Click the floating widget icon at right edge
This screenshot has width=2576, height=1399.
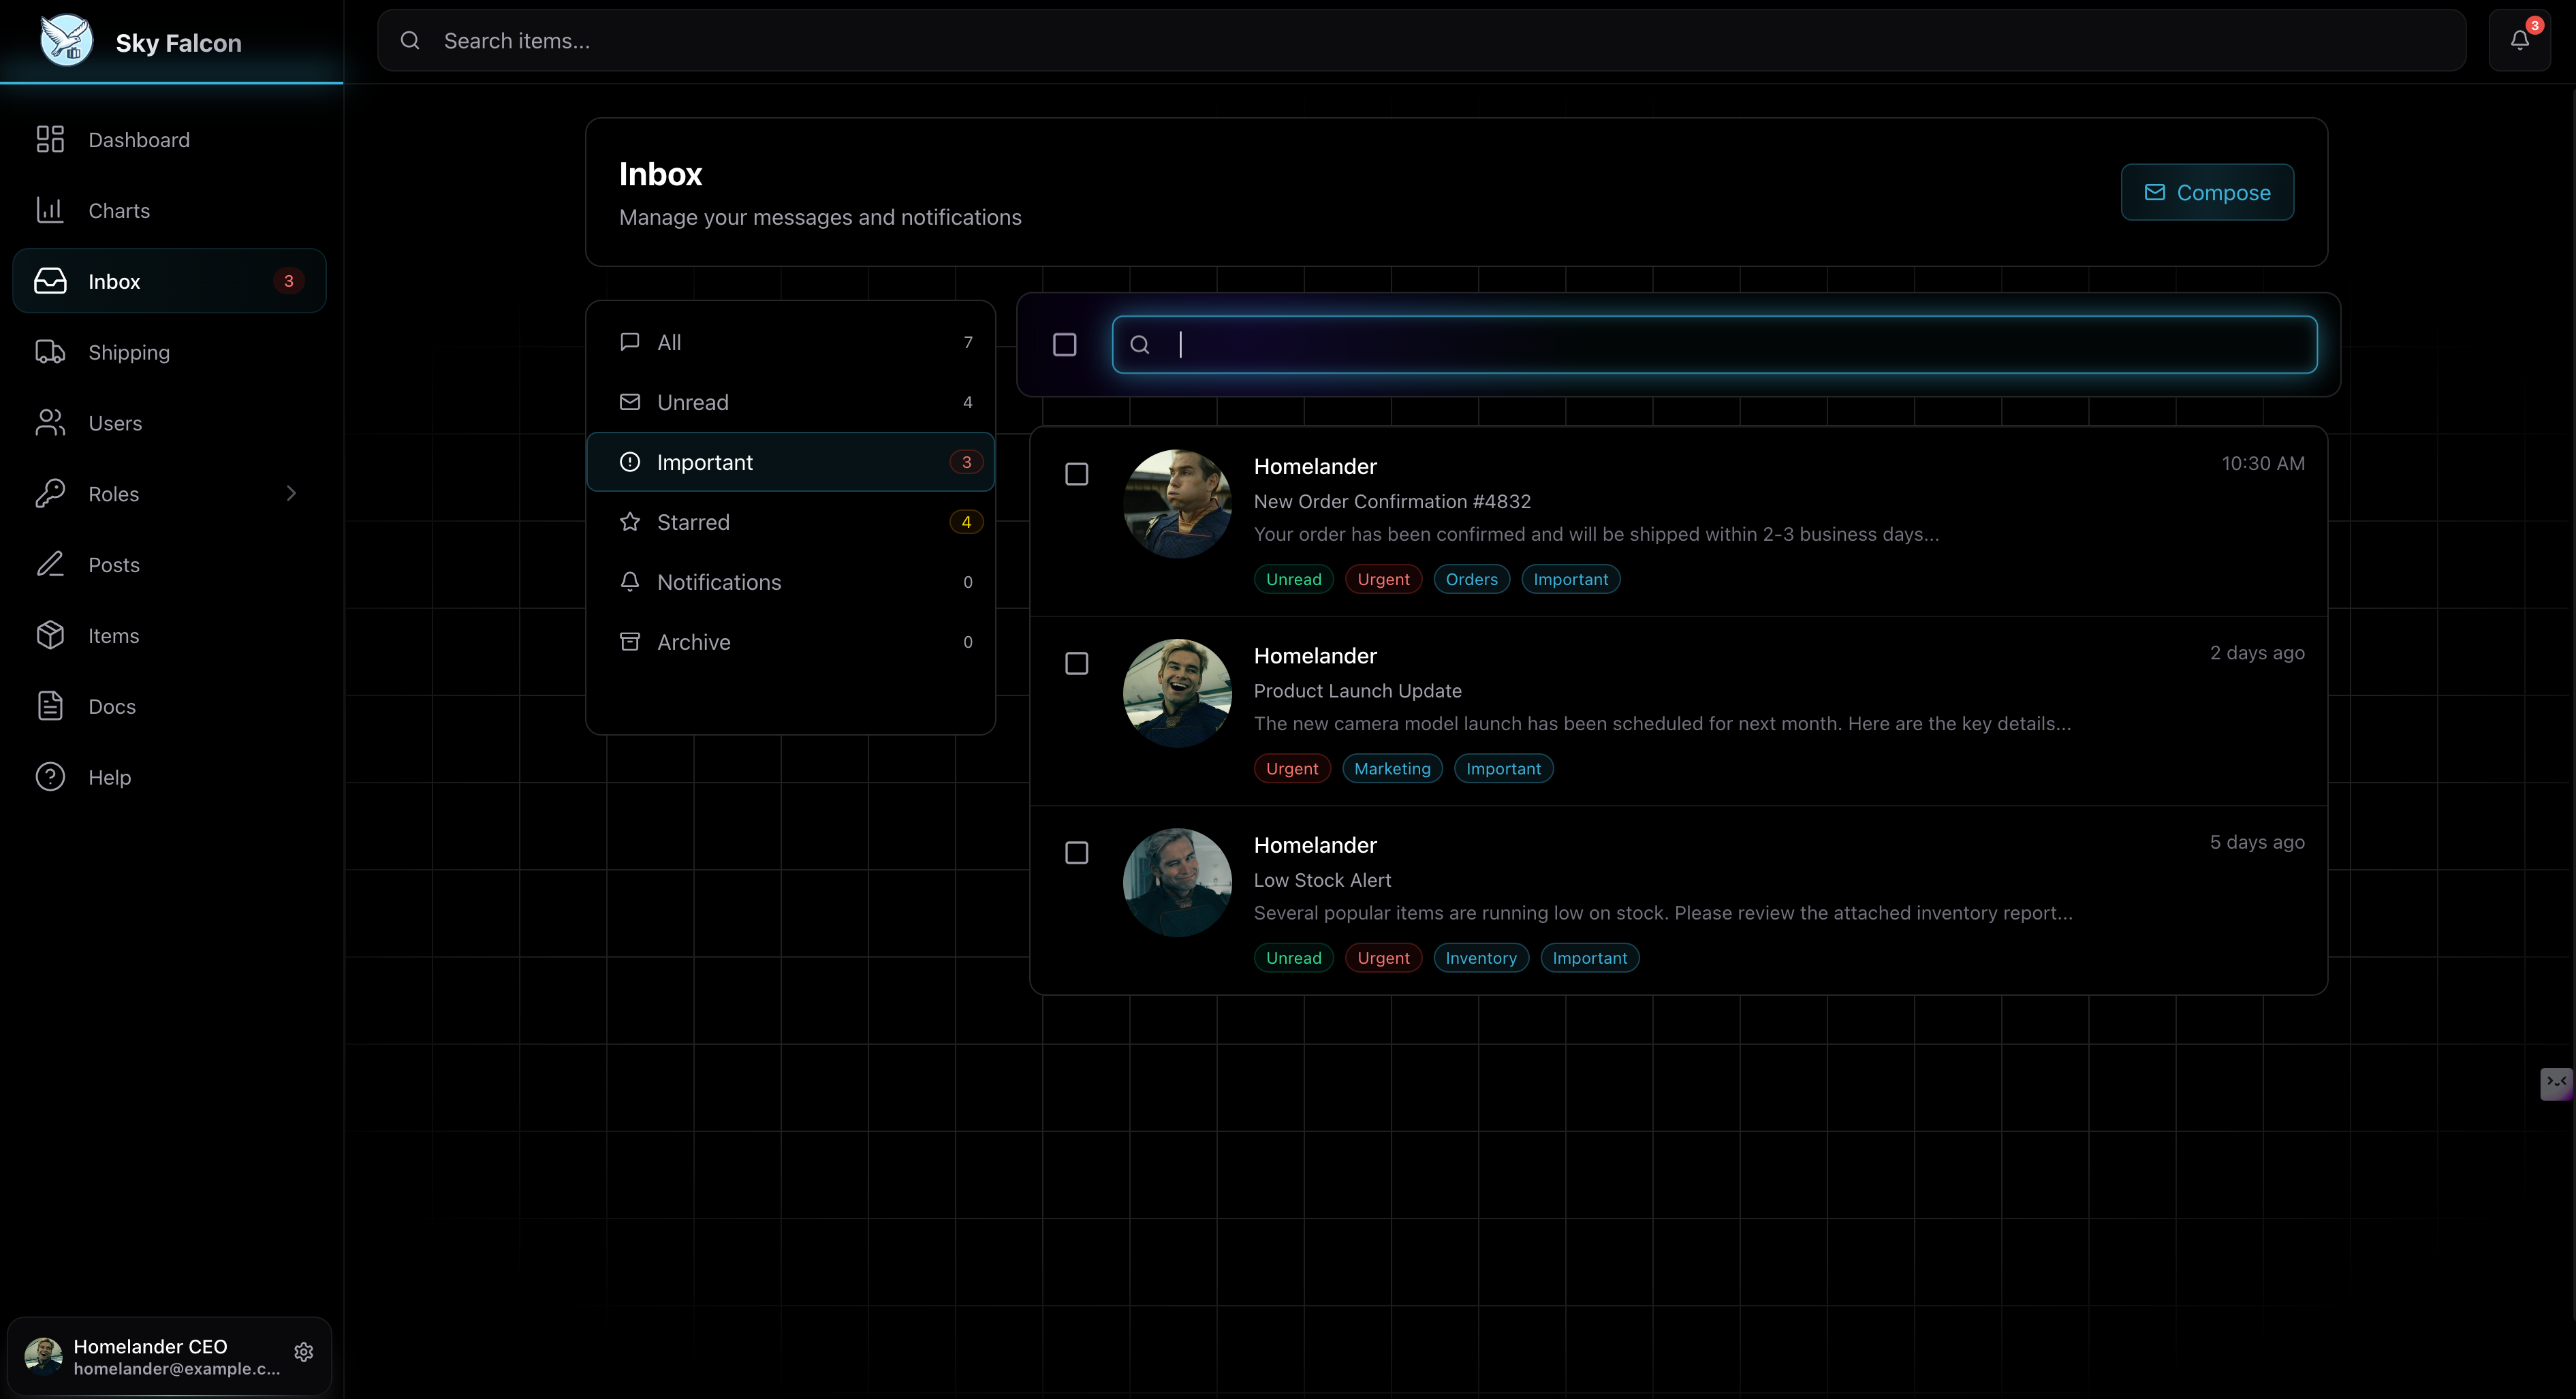coord(2556,1083)
